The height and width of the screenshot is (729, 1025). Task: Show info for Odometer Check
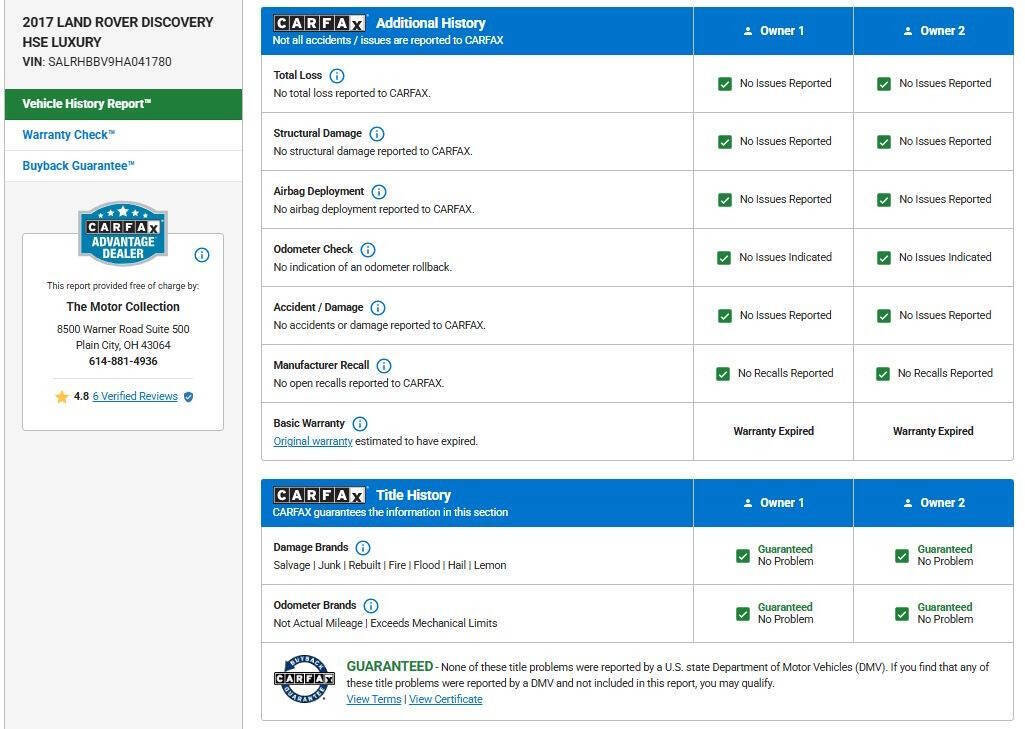click(368, 250)
